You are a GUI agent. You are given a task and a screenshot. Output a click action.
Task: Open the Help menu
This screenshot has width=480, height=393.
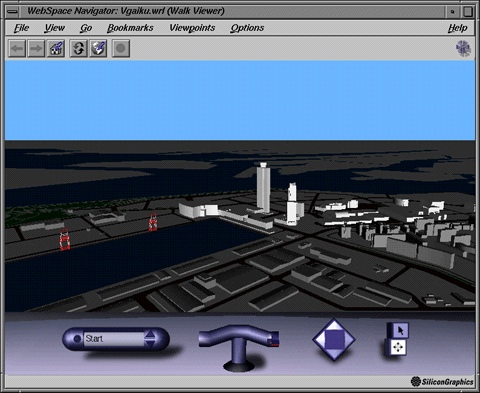point(457,28)
